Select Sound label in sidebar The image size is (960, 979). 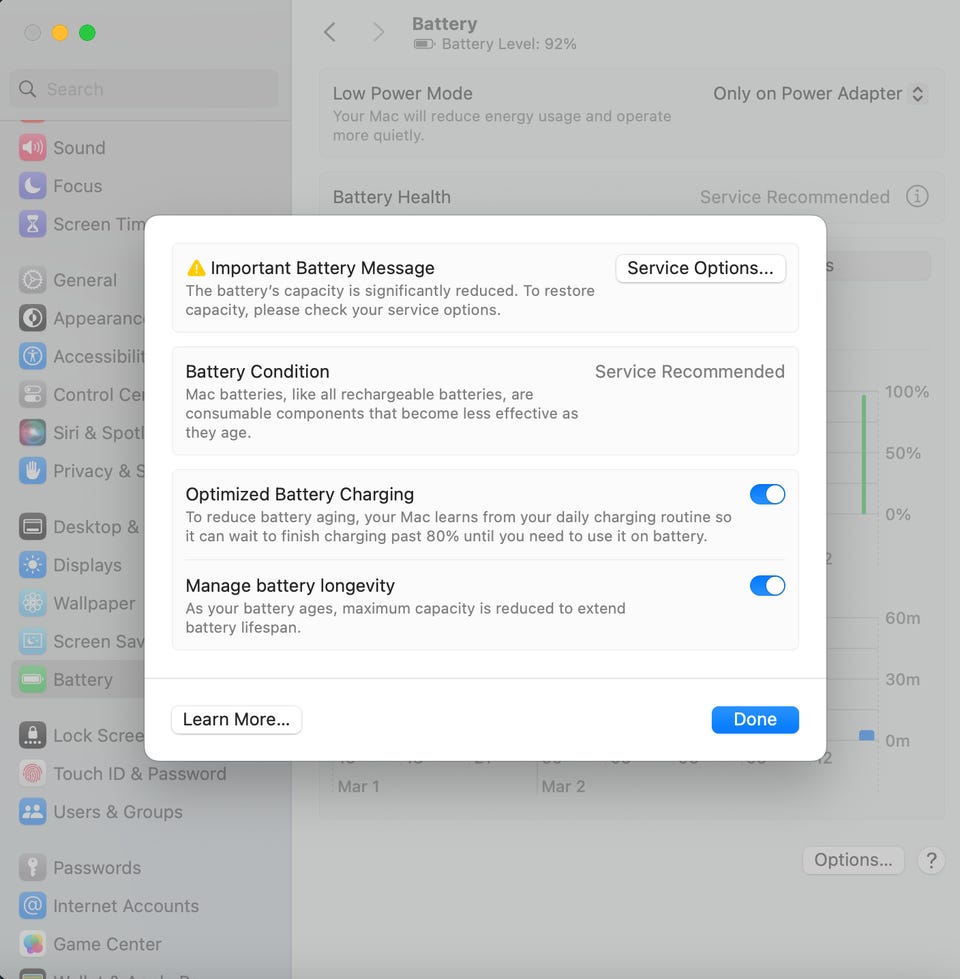tap(79, 148)
